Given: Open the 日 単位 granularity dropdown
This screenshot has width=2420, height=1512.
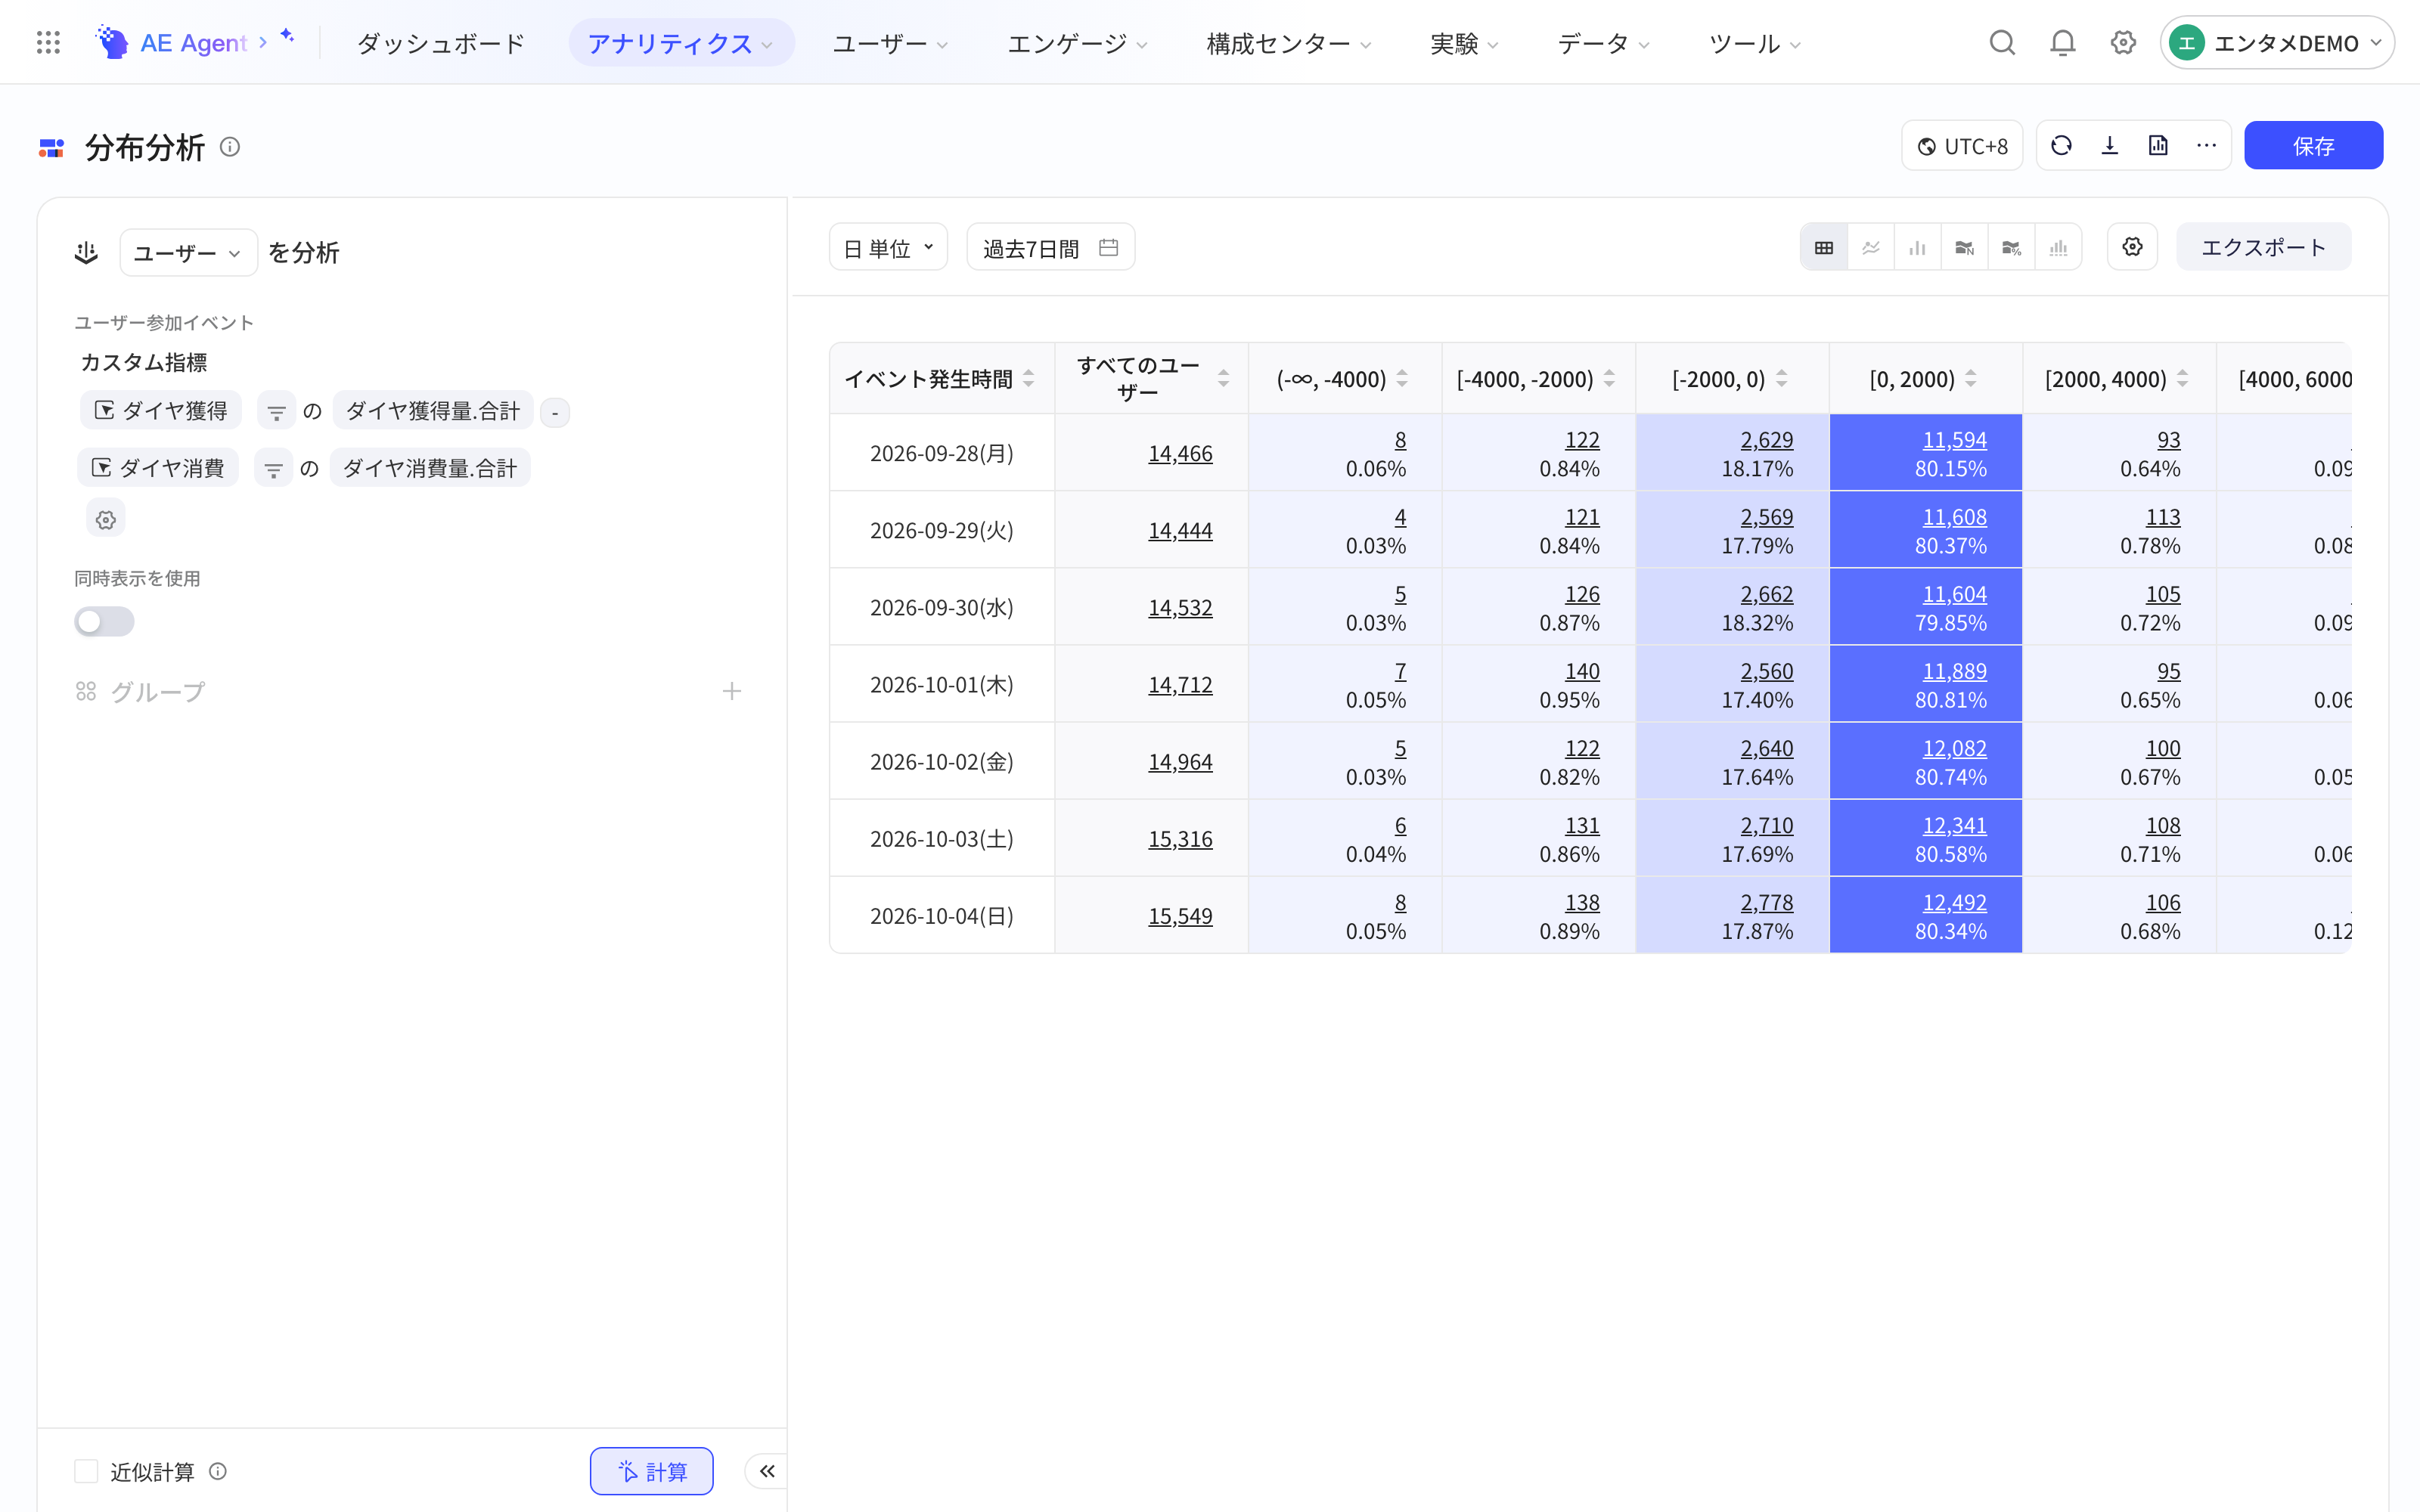Looking at the screenshot, I should click(x=888, y=247).
